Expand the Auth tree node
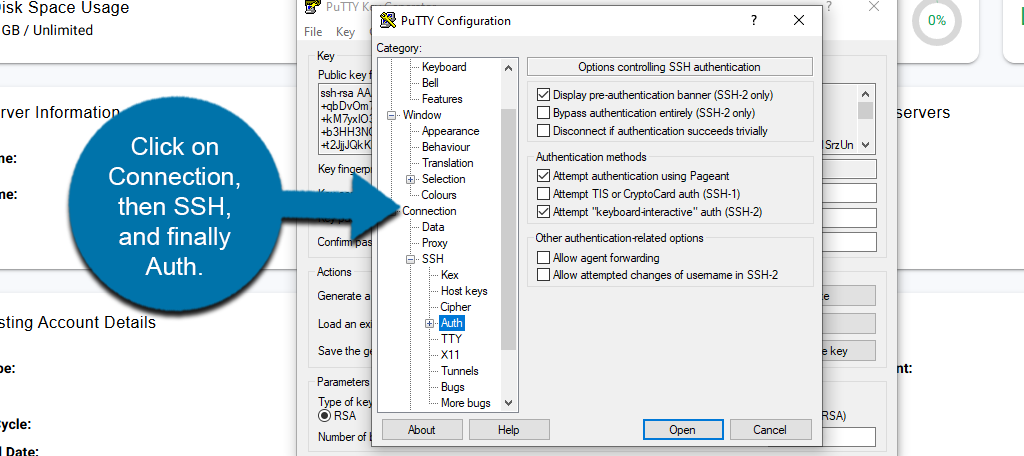The image size is (1024, 456). [x=430, y=323]
